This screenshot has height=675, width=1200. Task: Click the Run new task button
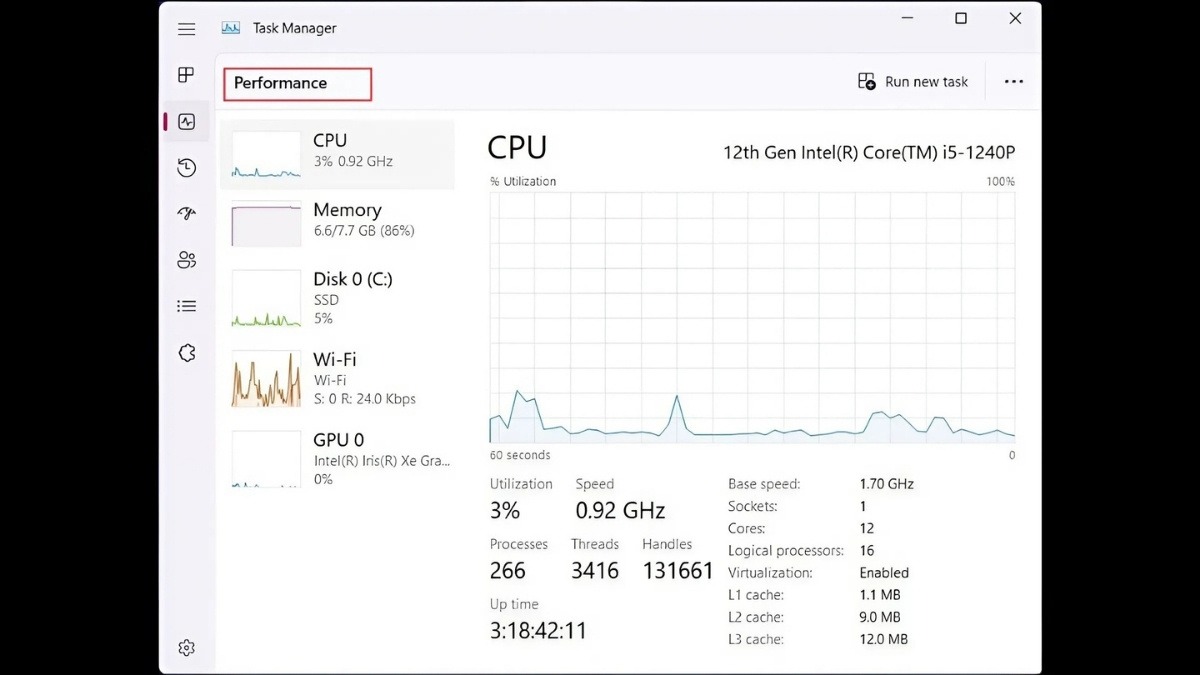(913, 82)
